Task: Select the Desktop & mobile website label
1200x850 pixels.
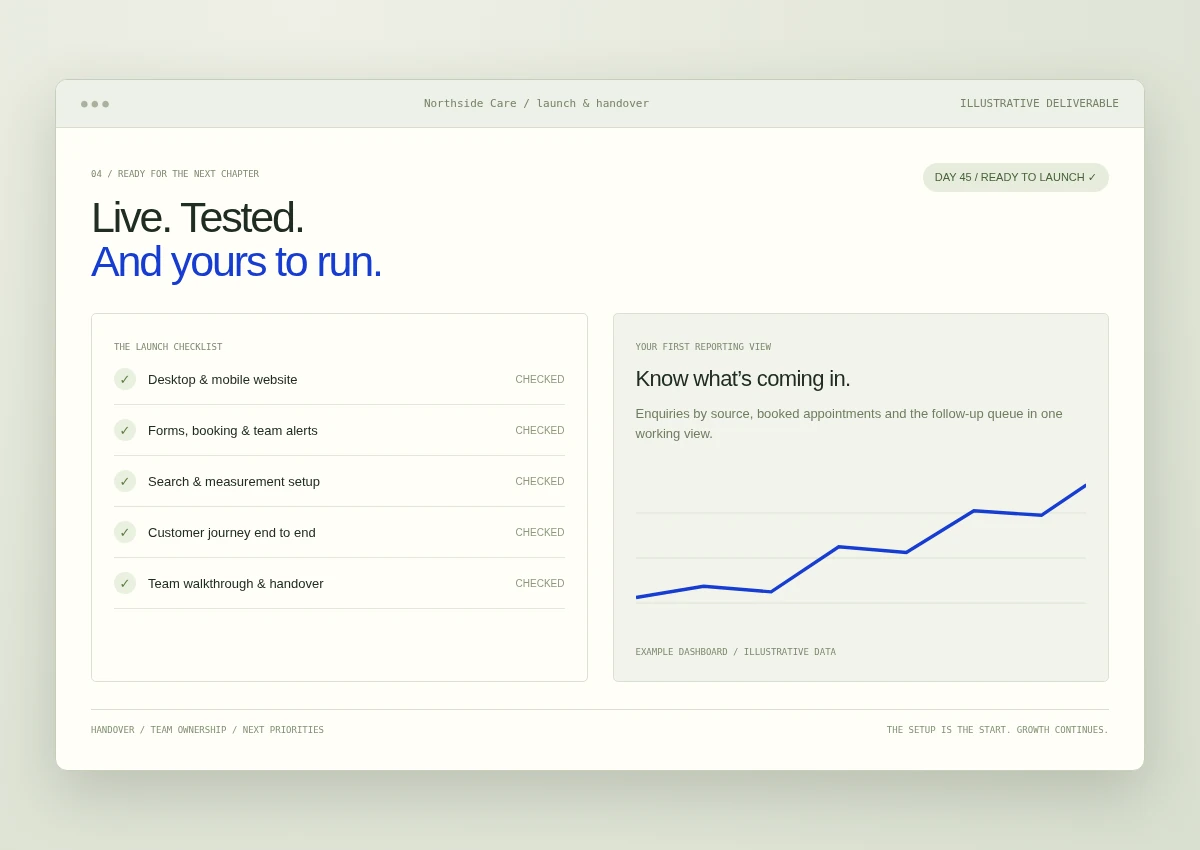Action: click(x=223, y=379)
